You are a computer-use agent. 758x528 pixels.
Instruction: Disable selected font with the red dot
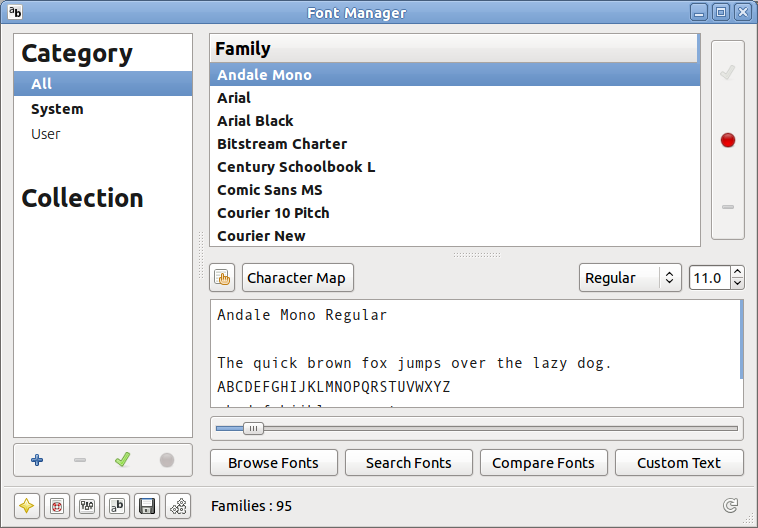tap(728, 140)
